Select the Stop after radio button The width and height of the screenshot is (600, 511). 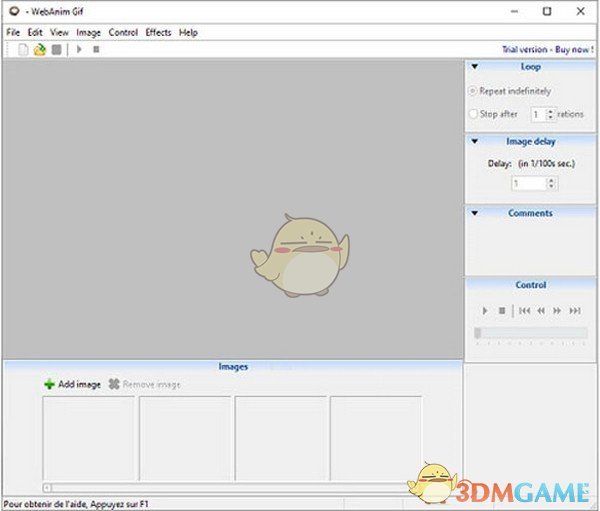[x=474, y=114]
